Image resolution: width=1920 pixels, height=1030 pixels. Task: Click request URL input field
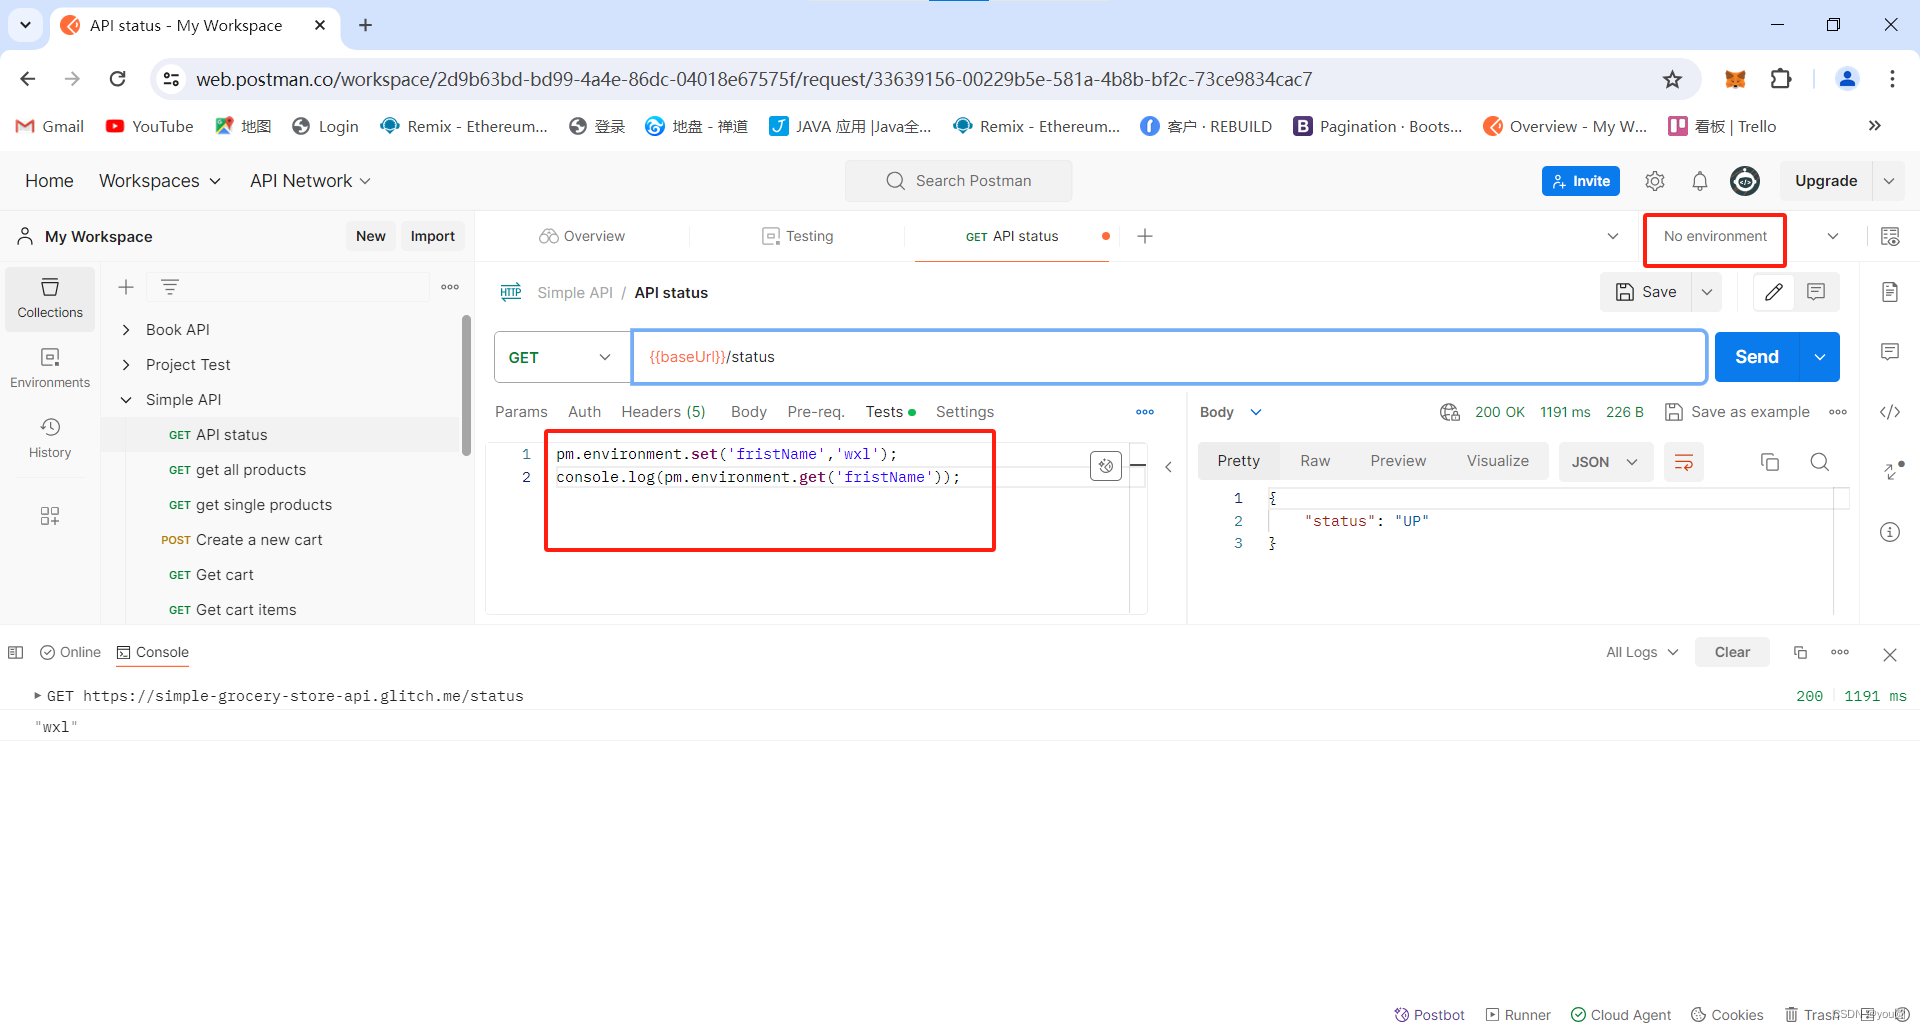click(x=1168, y=357)
